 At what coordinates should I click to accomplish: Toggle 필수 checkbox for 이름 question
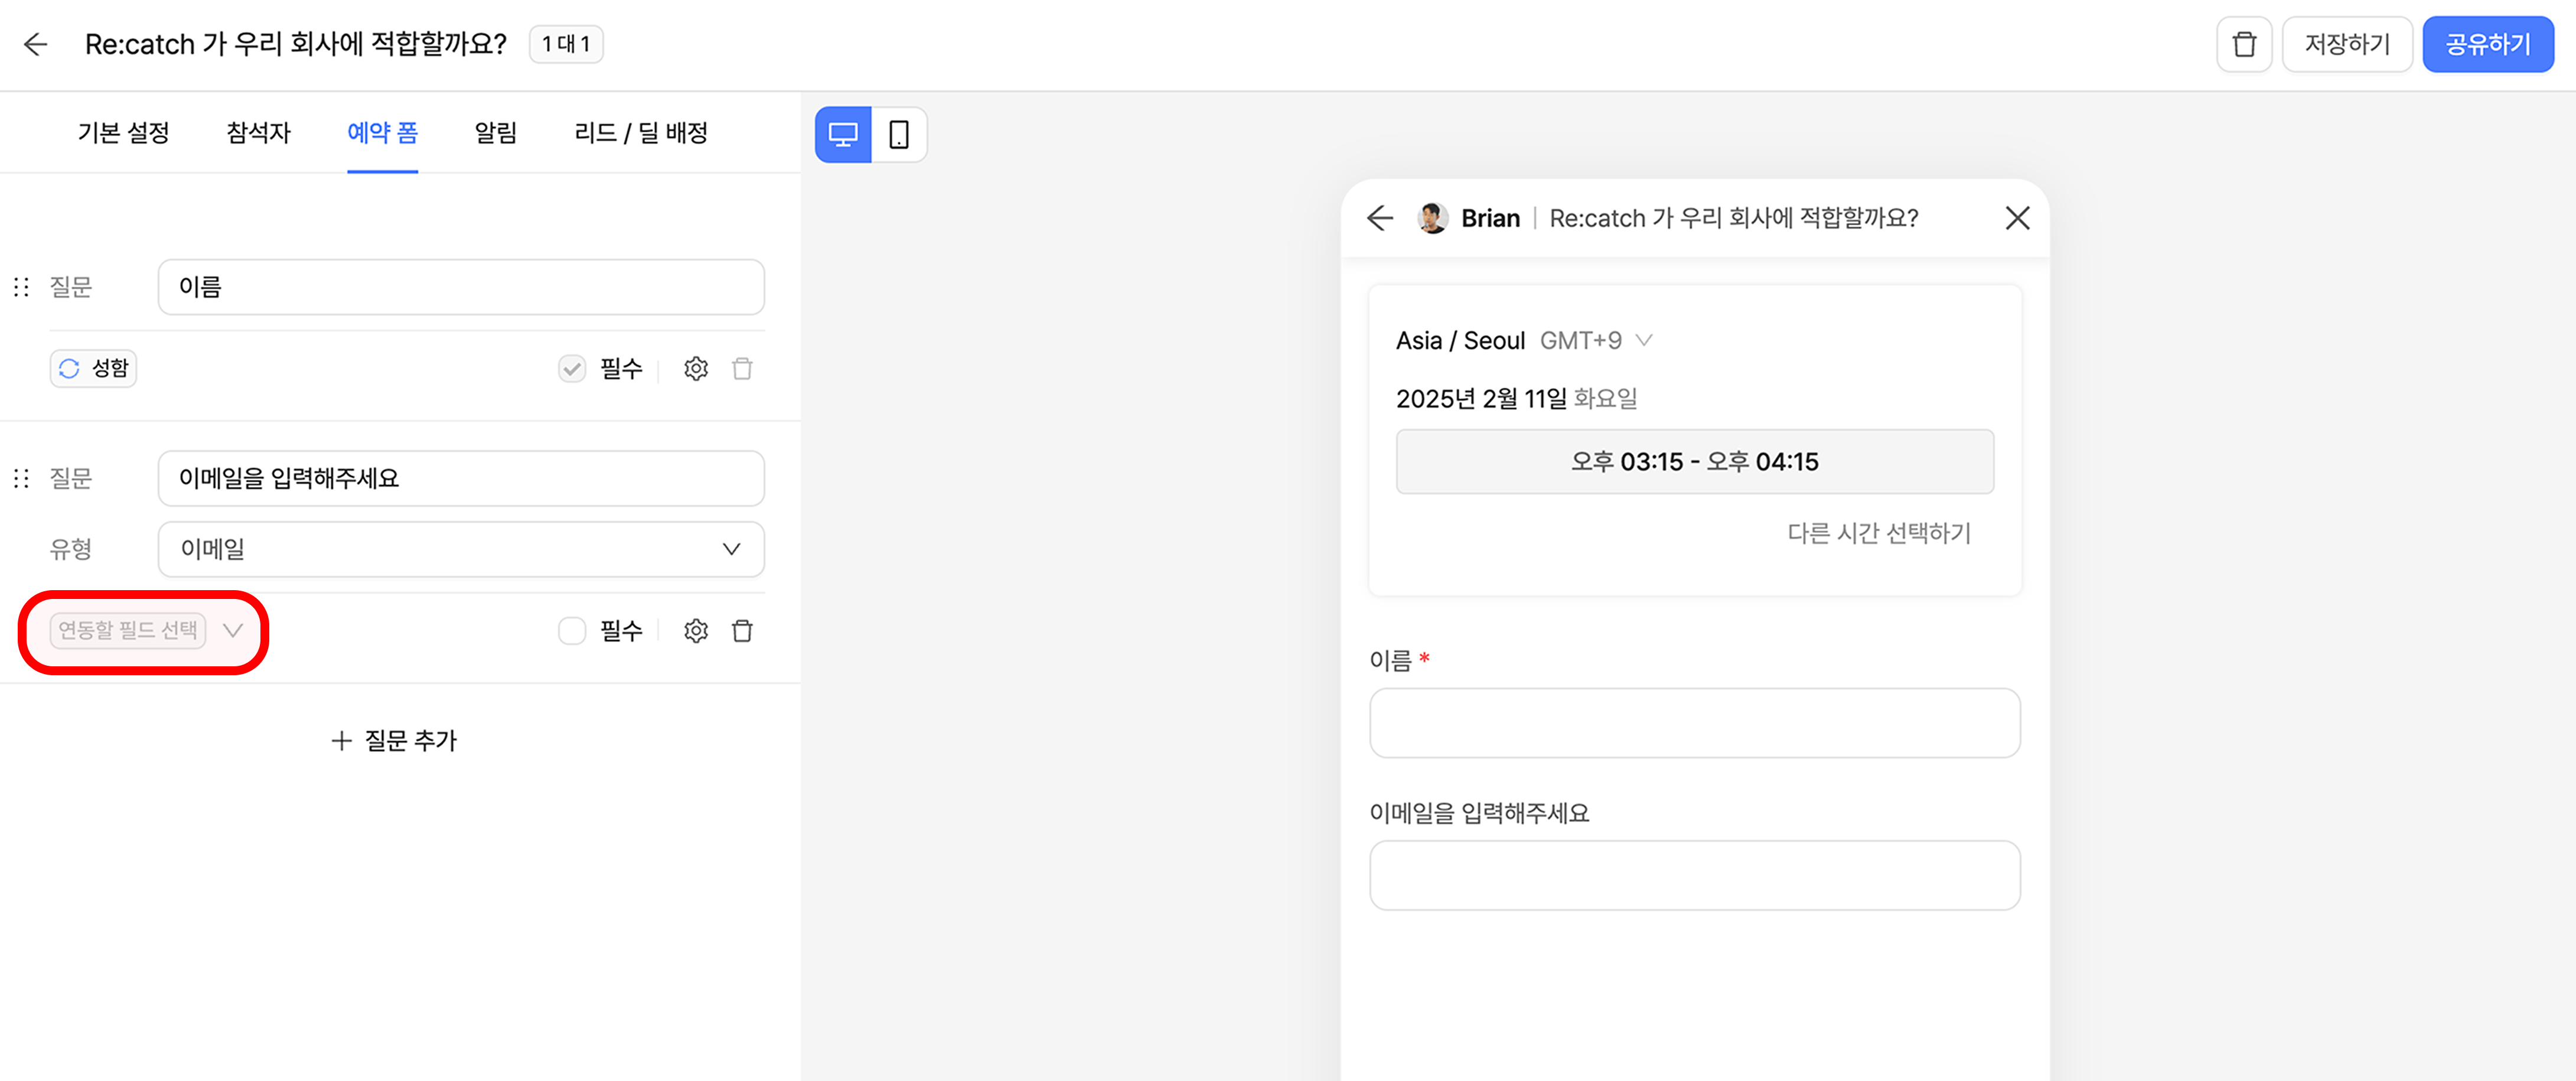point(572,368)
